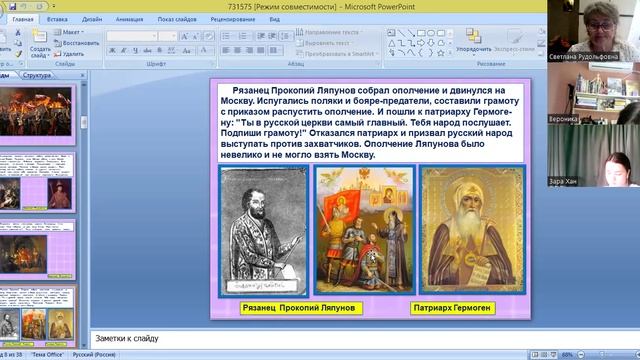
Task: Select the text box shape in gallery
Action: pos(391,33)
